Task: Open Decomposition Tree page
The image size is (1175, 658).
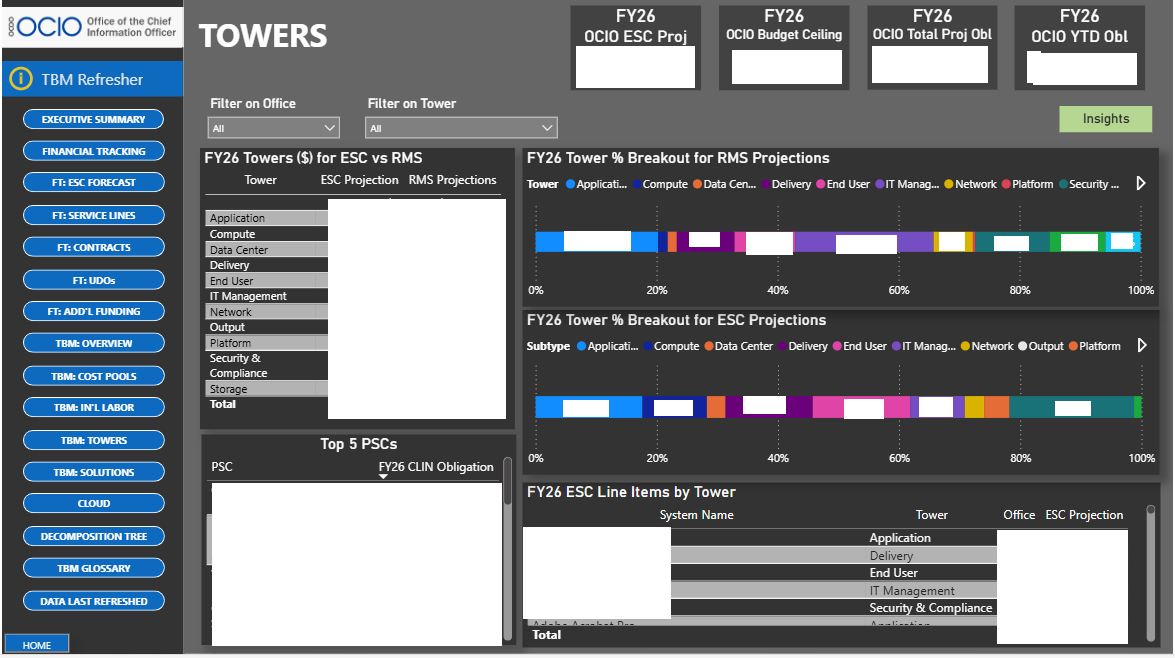Action: pyautogui.click(x=94, y=537)
